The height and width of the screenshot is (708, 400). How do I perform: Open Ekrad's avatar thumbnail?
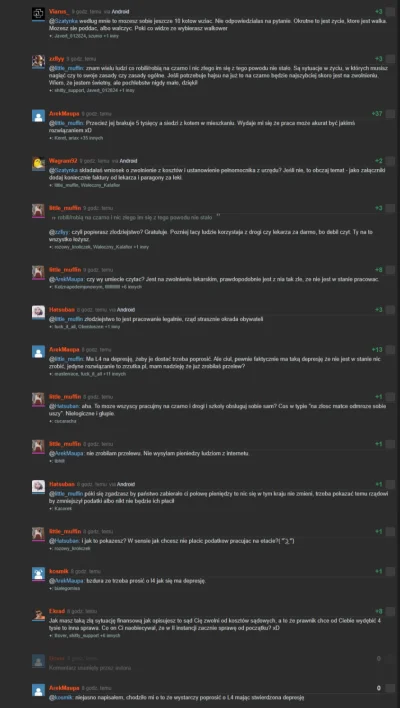[x=38, y=614]
